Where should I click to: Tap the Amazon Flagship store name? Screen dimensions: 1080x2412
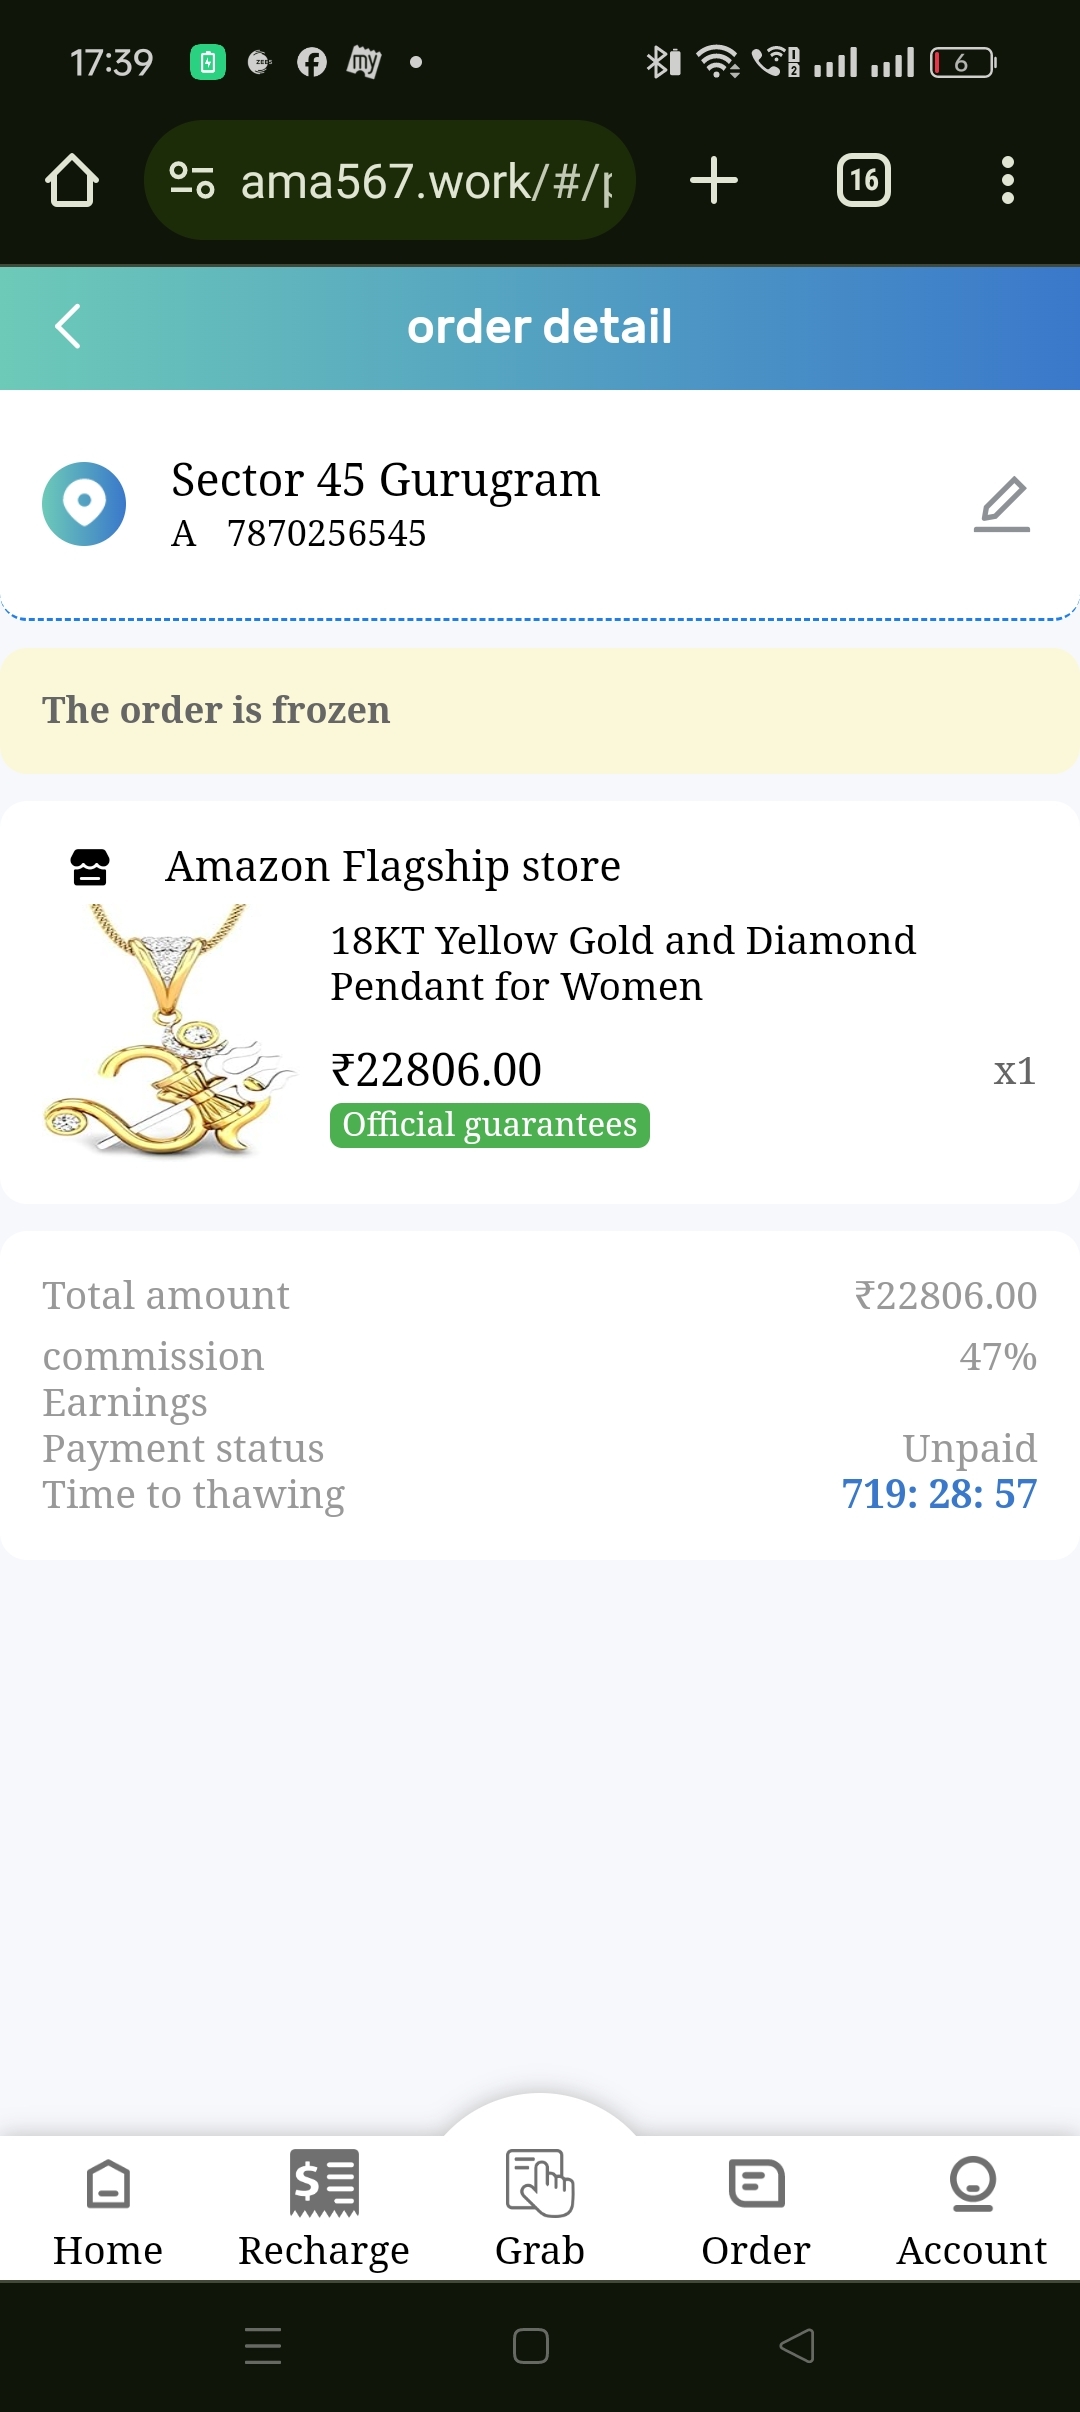[393, 867]
